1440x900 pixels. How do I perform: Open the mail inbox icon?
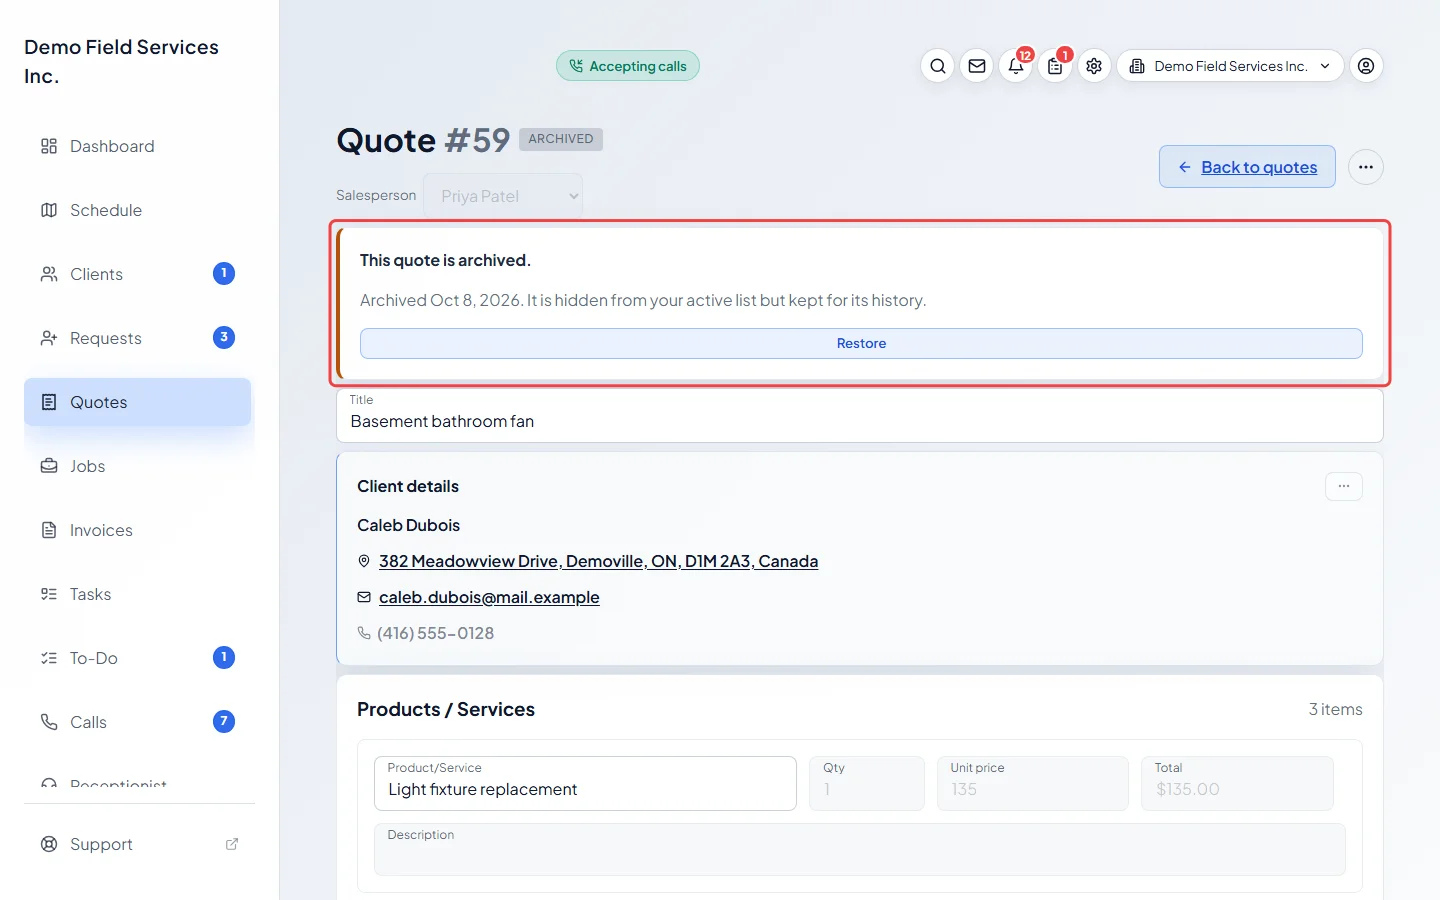tap(977, 66)
